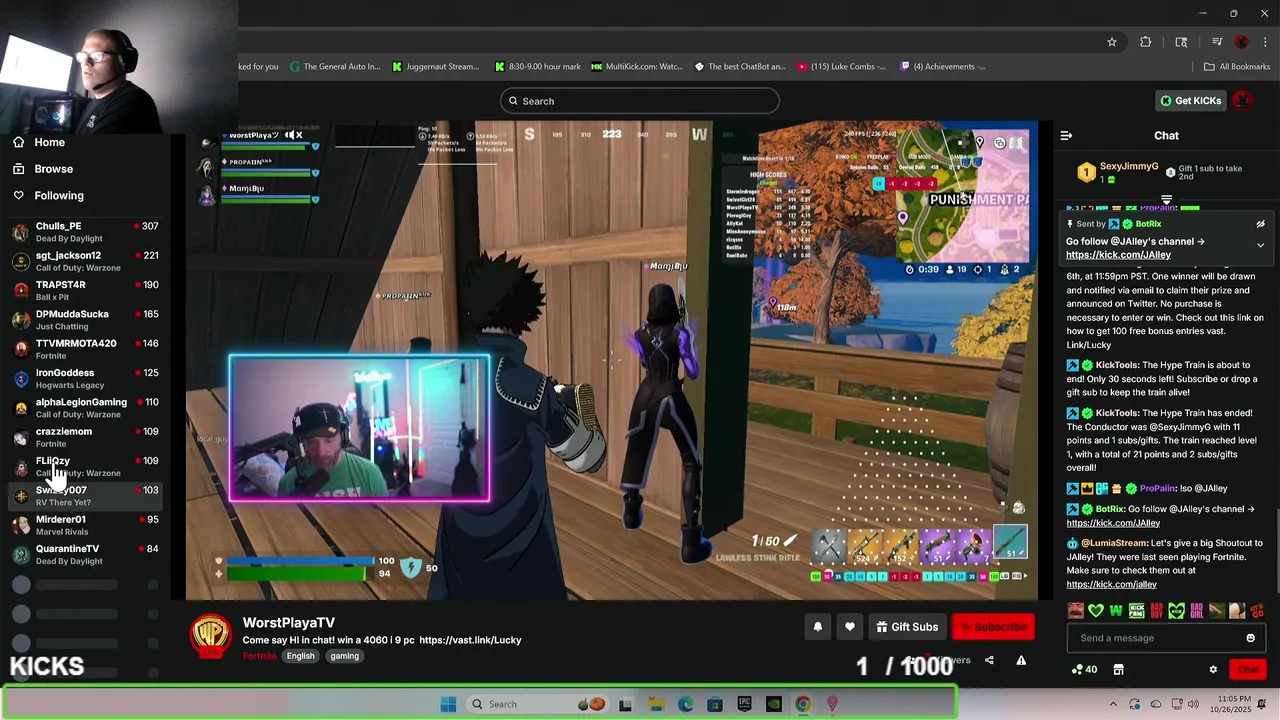The width and height of the screenshot is (1280, 720).
Task: Open the https://vast.link/Lucky title link
Action: point(470,640)
